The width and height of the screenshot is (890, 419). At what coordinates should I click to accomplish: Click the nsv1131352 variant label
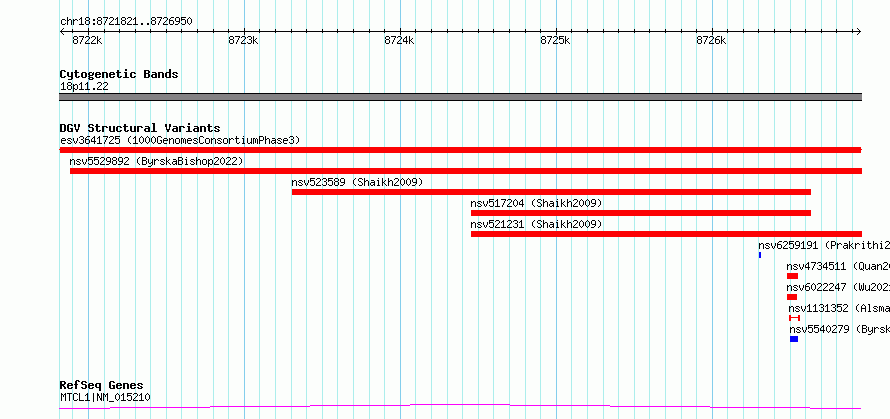click(x=839, y=308)
